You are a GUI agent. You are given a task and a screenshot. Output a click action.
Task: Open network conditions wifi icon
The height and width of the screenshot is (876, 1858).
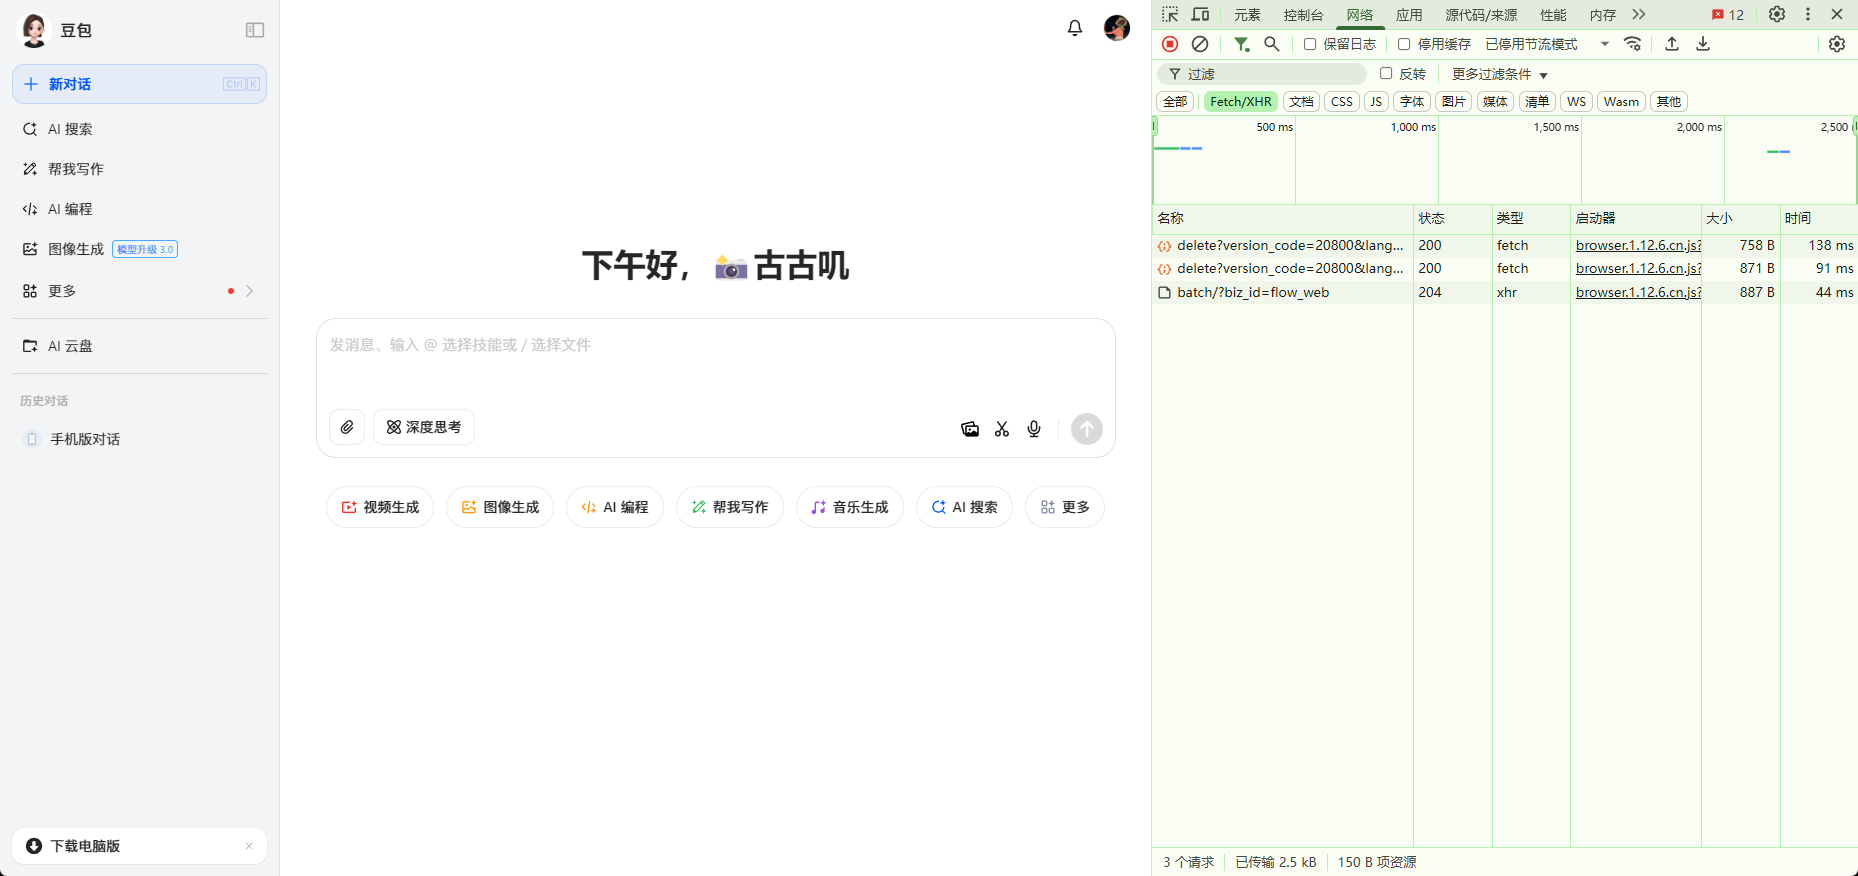(1633, 44)
